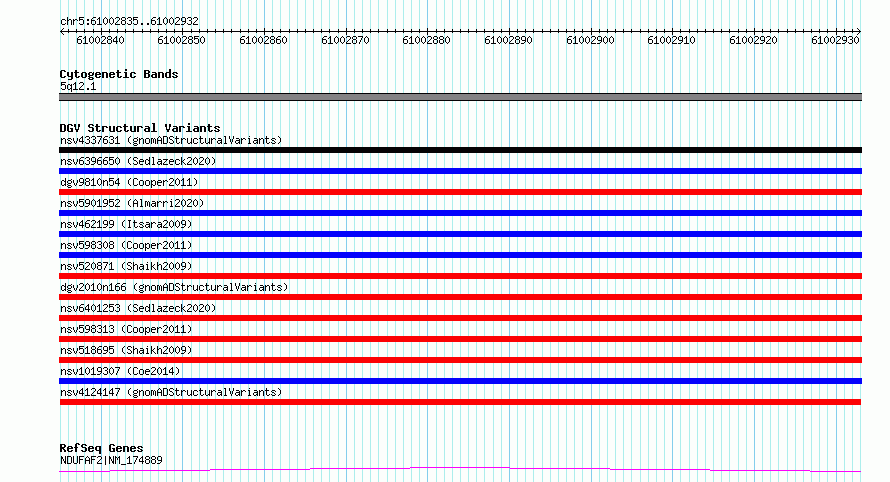
Task: Select the 5q12.1 band label
Action: pyautogui.click(x=78, y=86)
